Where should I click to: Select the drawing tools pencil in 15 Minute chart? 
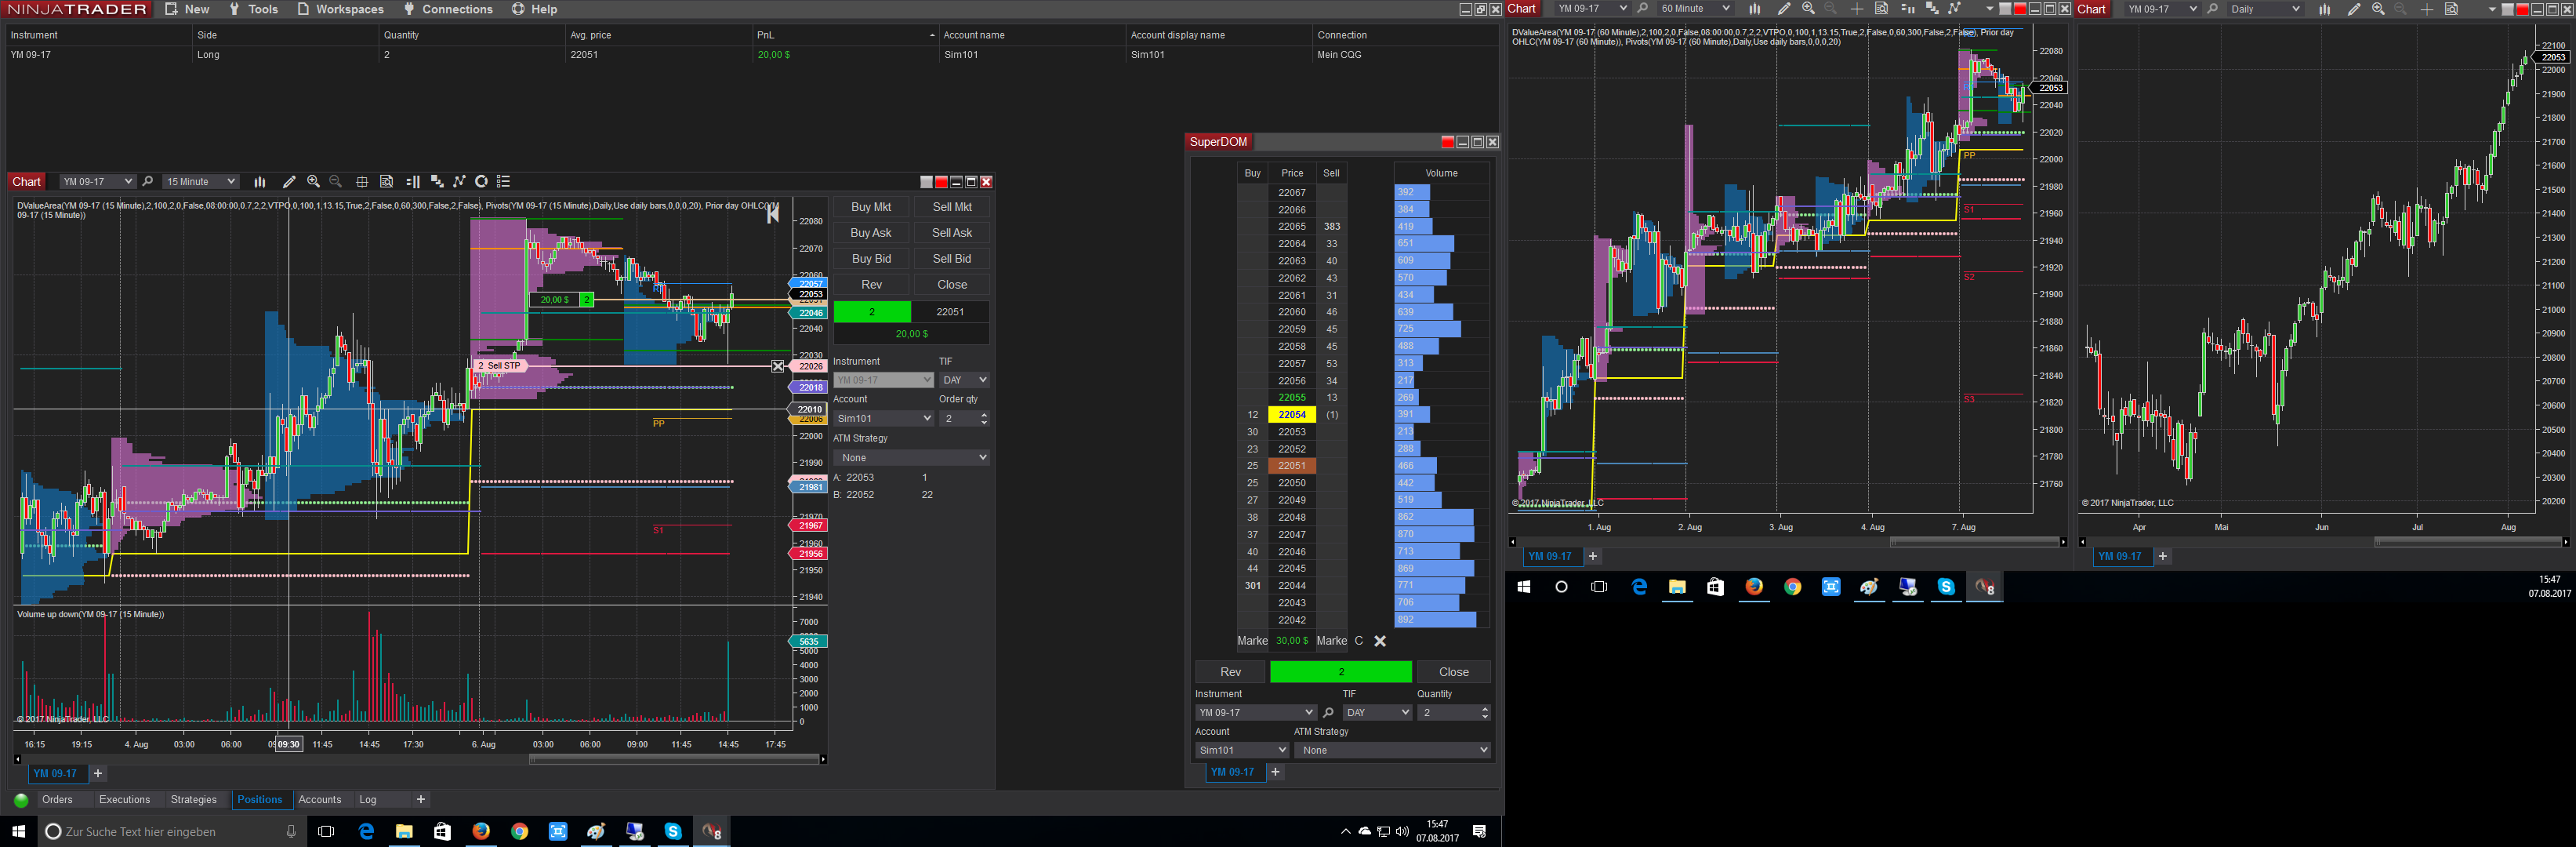click(289, 182)
